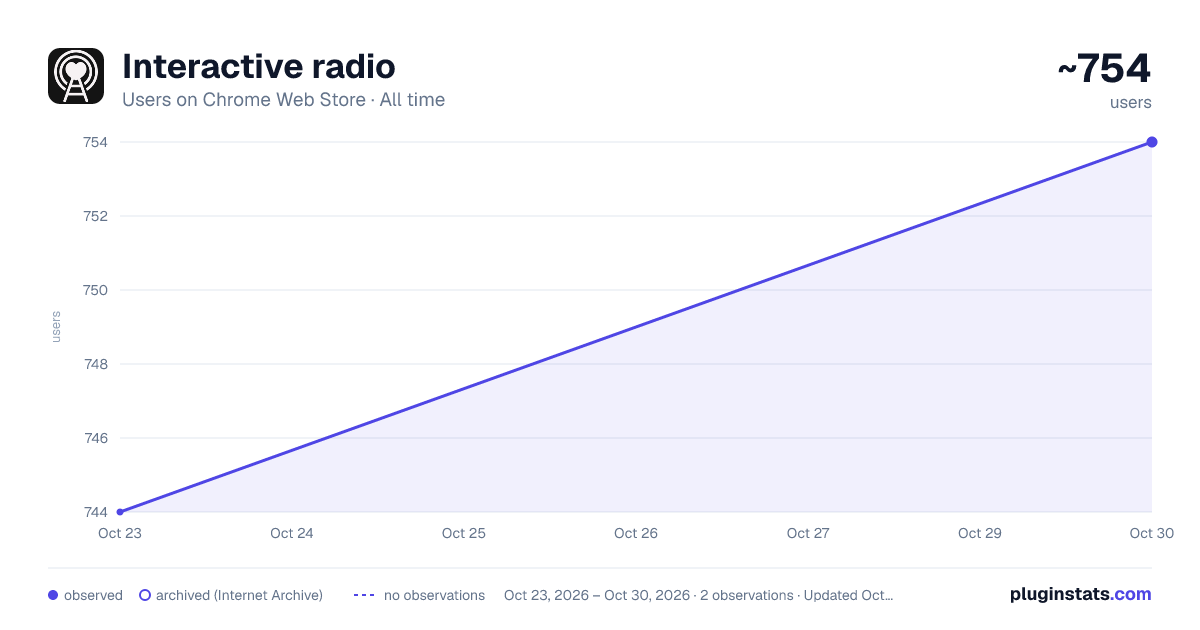The width and height of the screenshot is (1200, 630).
Task: Click the 'Oct 25' x-axis label
Action: (464, 533)
